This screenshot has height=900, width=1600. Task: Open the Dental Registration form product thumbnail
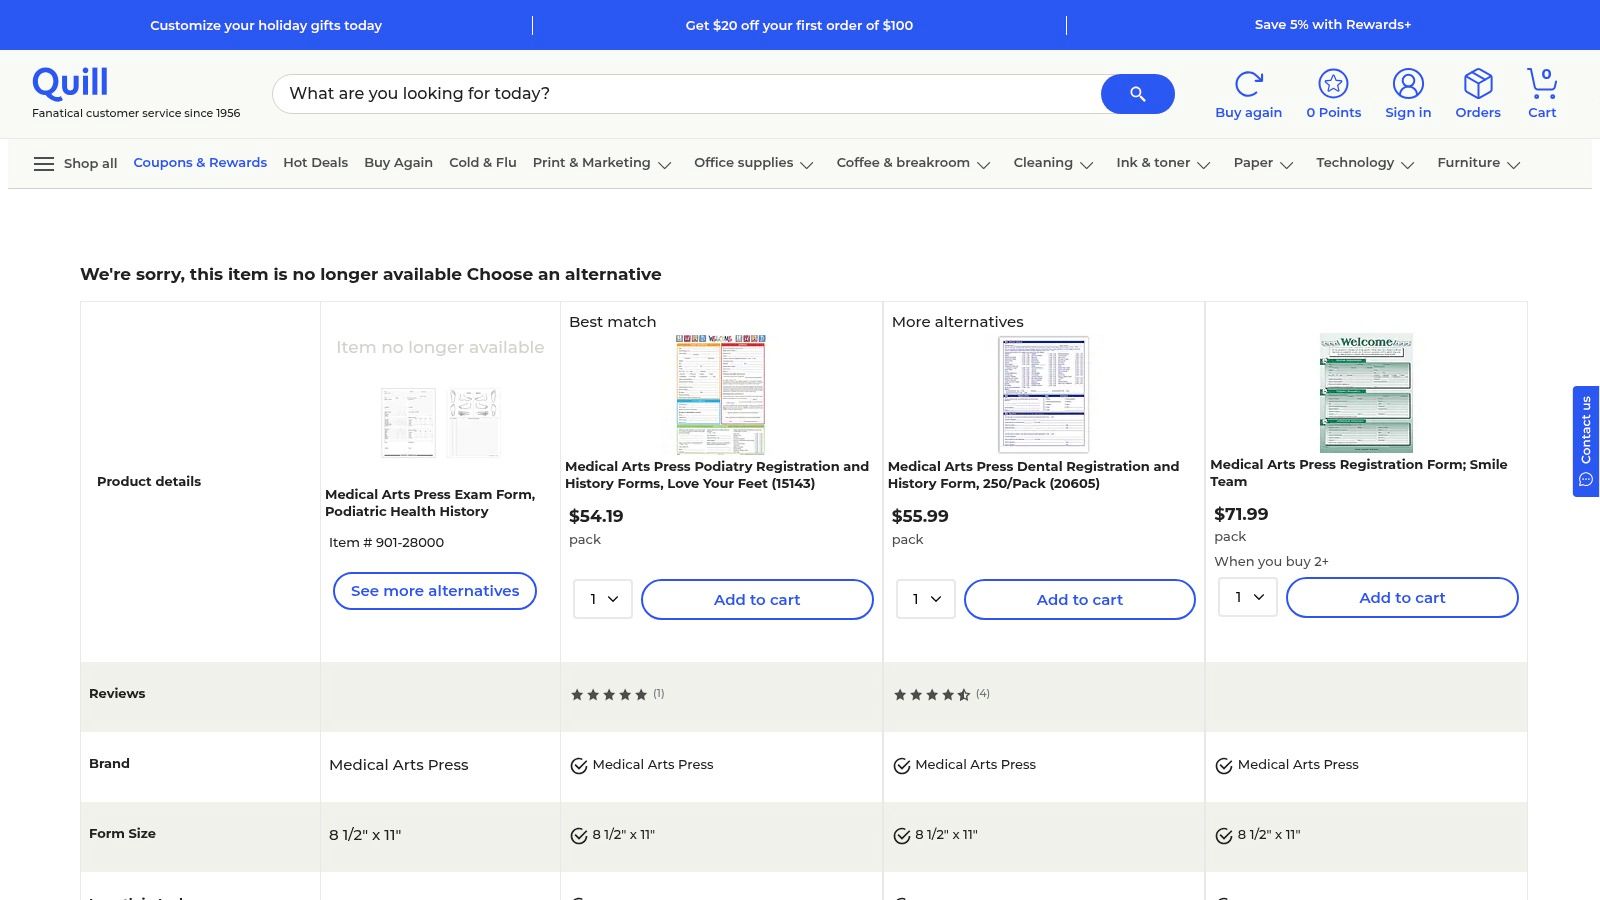tap(1043, 394)
